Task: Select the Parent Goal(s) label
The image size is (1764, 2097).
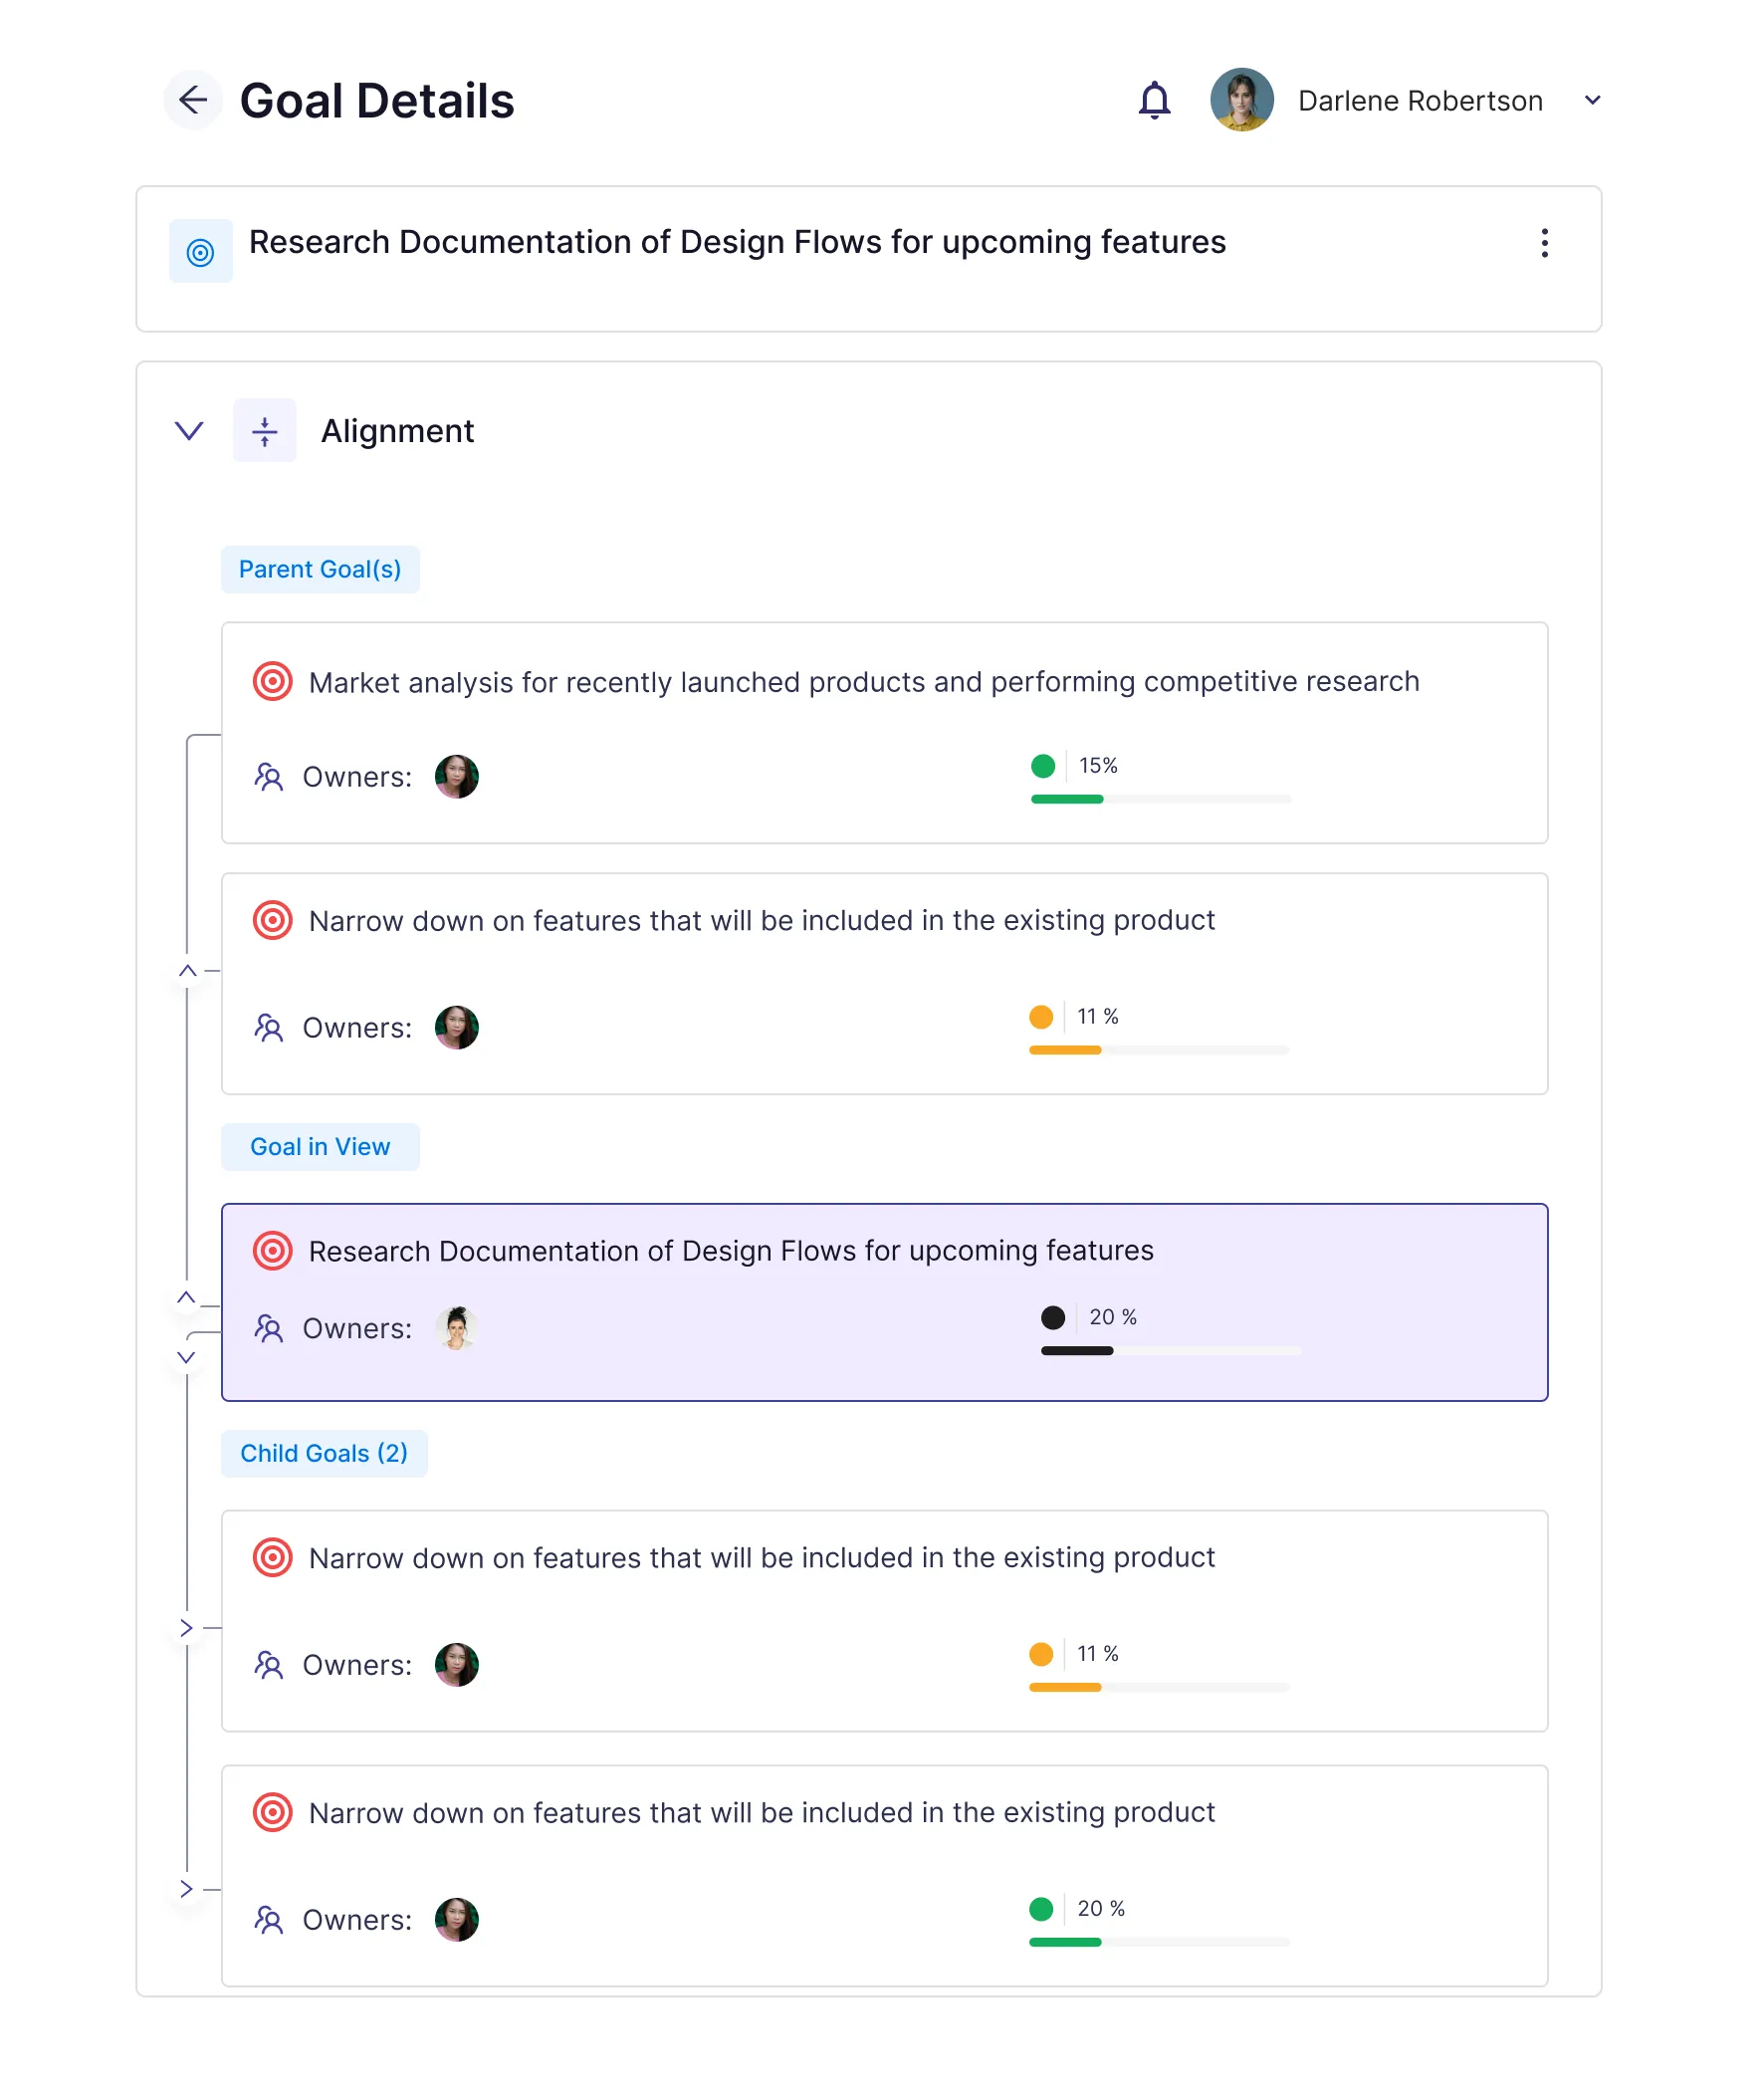Action: point(320,570)
